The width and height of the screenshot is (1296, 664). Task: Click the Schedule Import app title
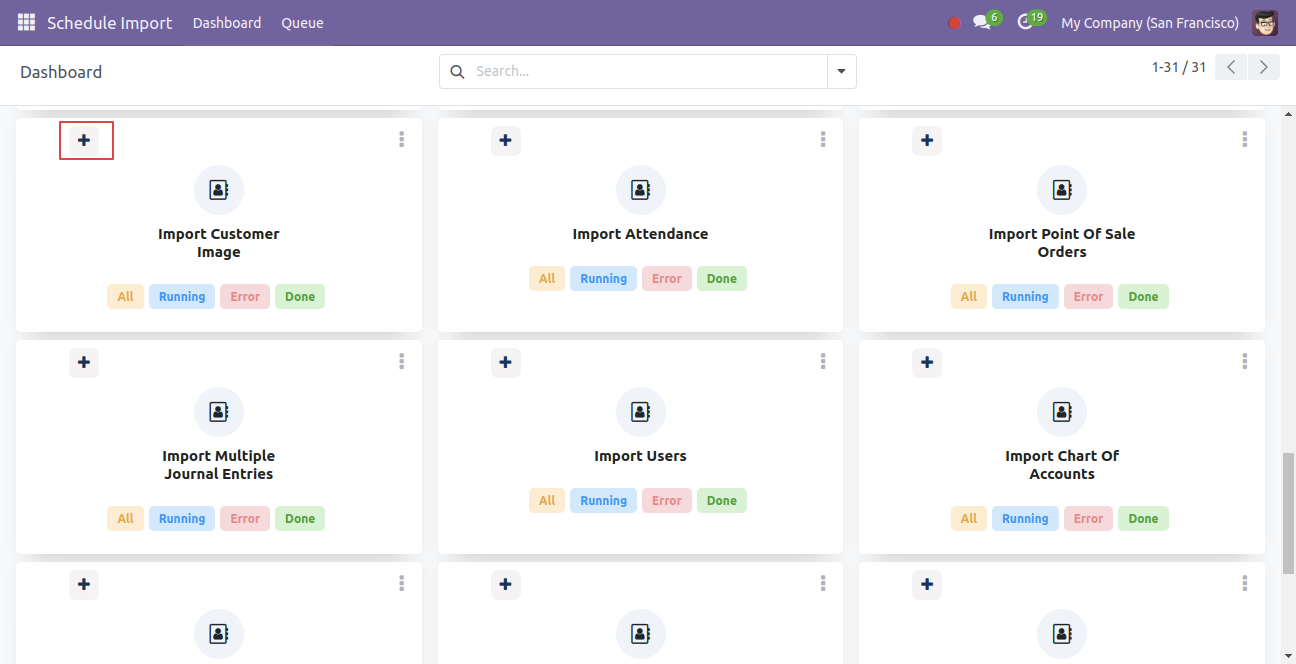click(110, 22)
